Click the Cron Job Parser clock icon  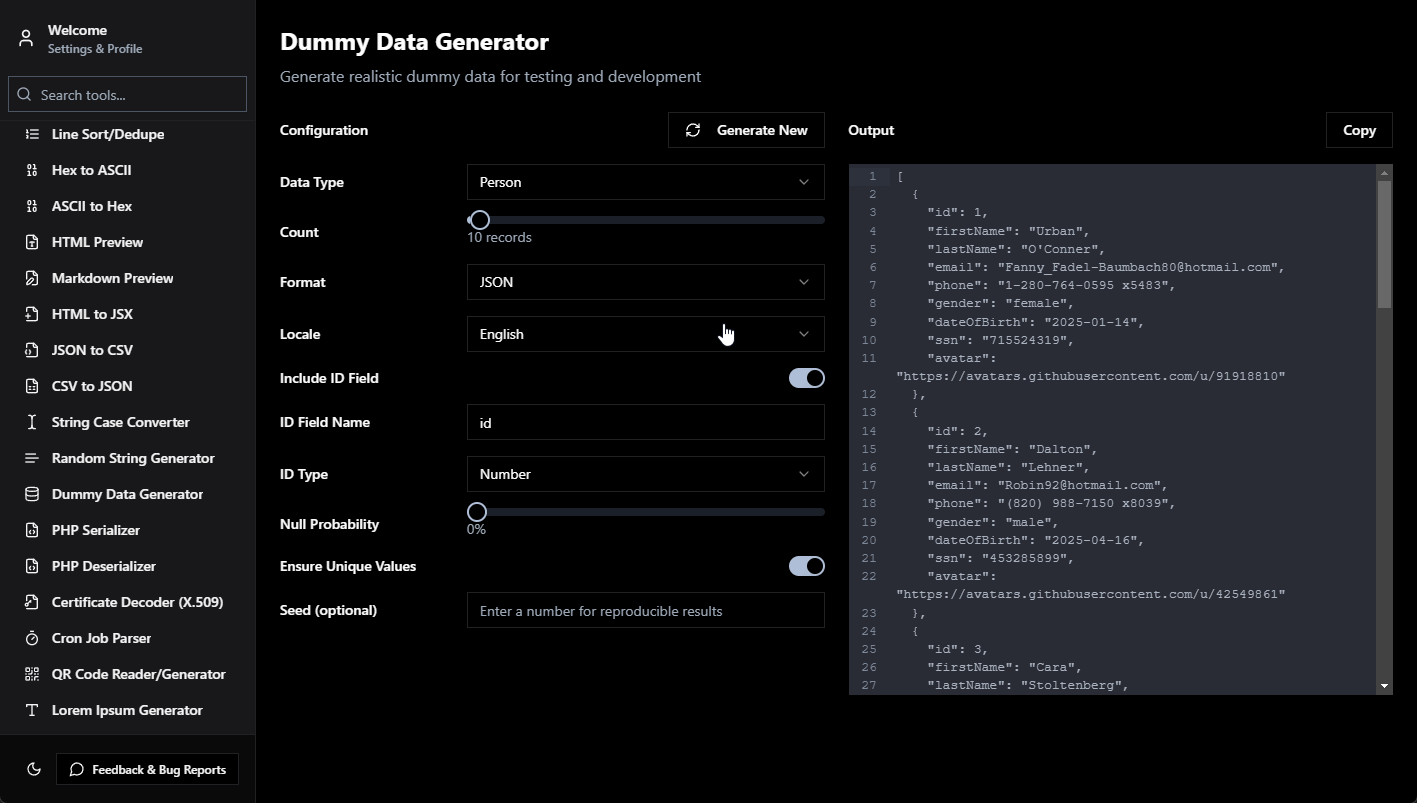pyautogui.click(x=32, y=638)
